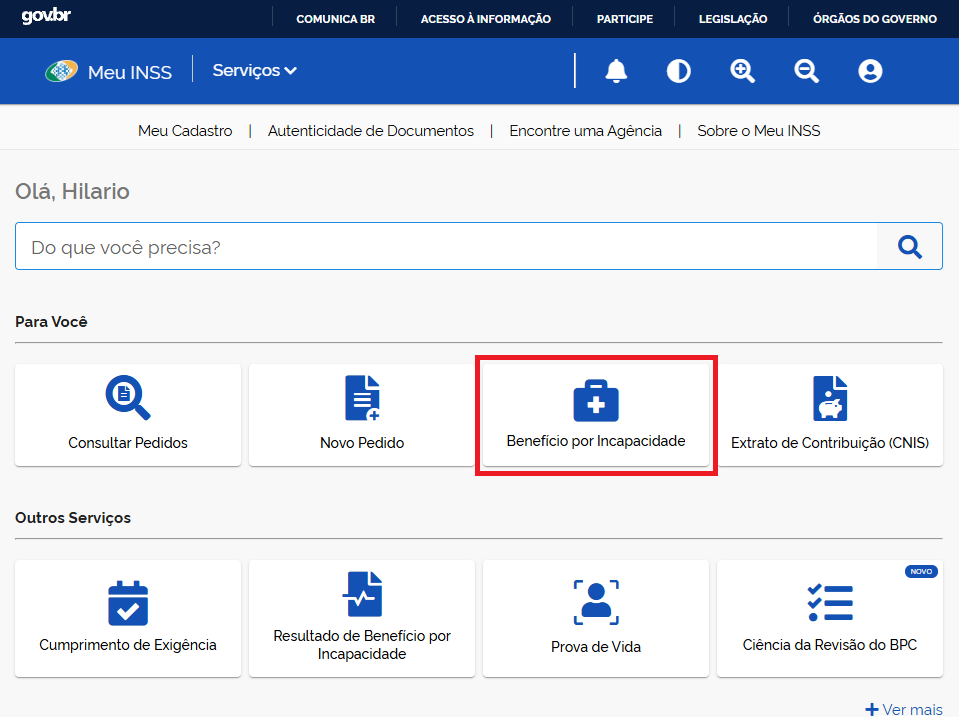The image size is (959, 717).
Task: Open LEGISLAÇÃO menu item
Action: pos(733,19)
